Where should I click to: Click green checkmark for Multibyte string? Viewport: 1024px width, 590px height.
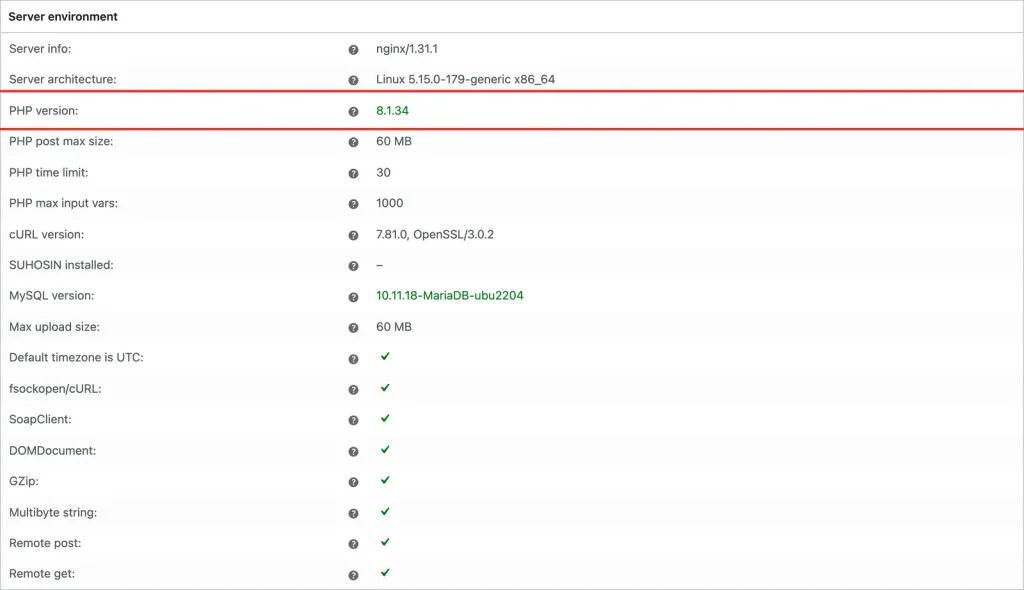[x=385, y=512]
